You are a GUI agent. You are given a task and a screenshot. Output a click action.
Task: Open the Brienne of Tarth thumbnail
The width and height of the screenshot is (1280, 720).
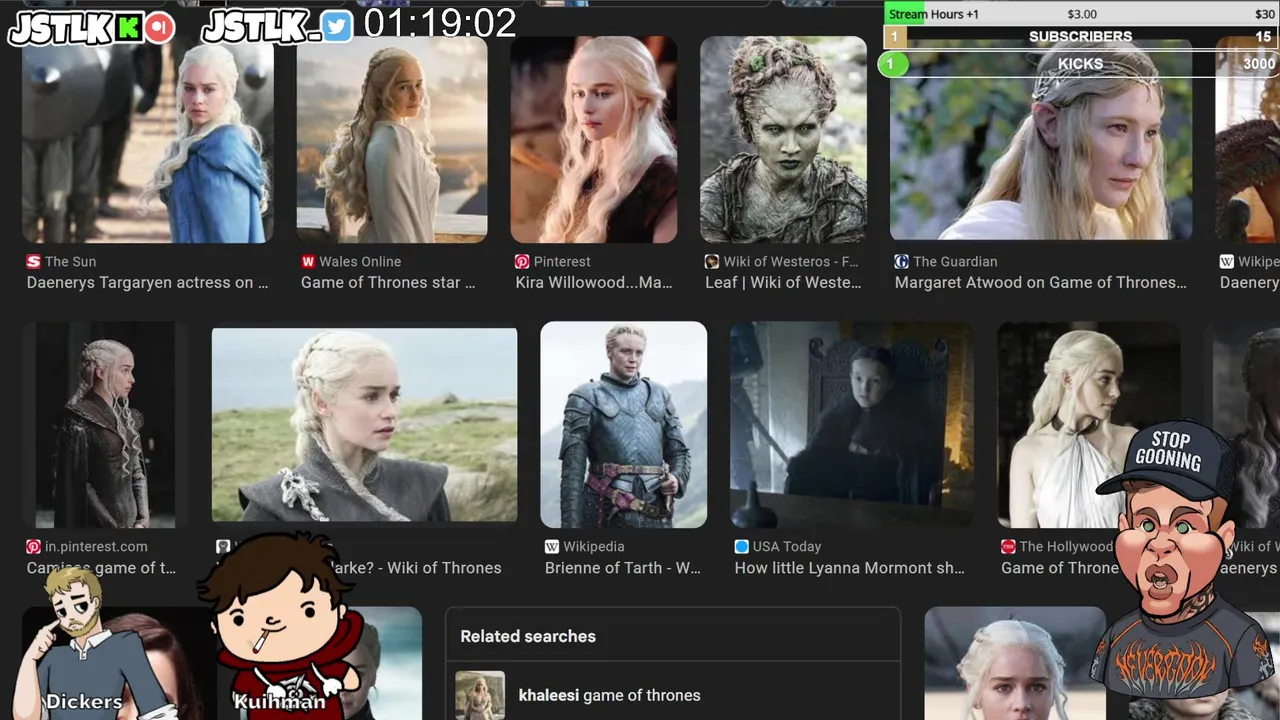pos(624,424)
